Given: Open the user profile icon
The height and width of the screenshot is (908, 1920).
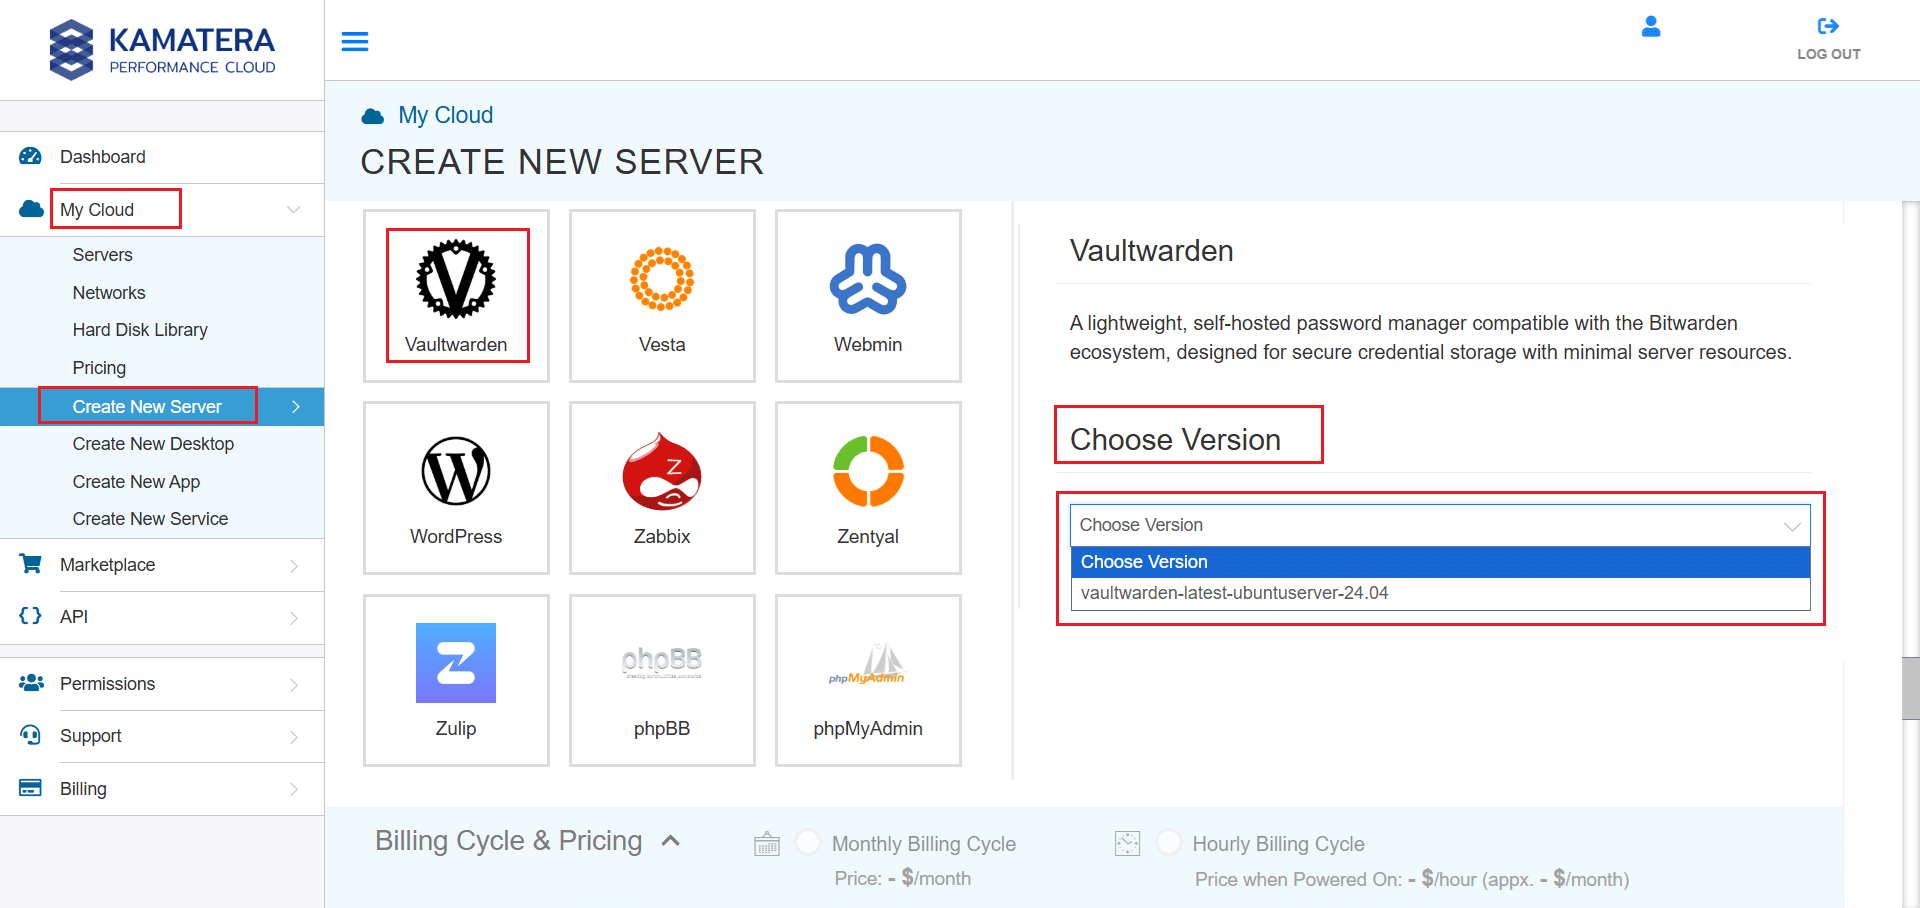Looking at the screenshot, I should pyautogui.click(x=1651, y=27).
